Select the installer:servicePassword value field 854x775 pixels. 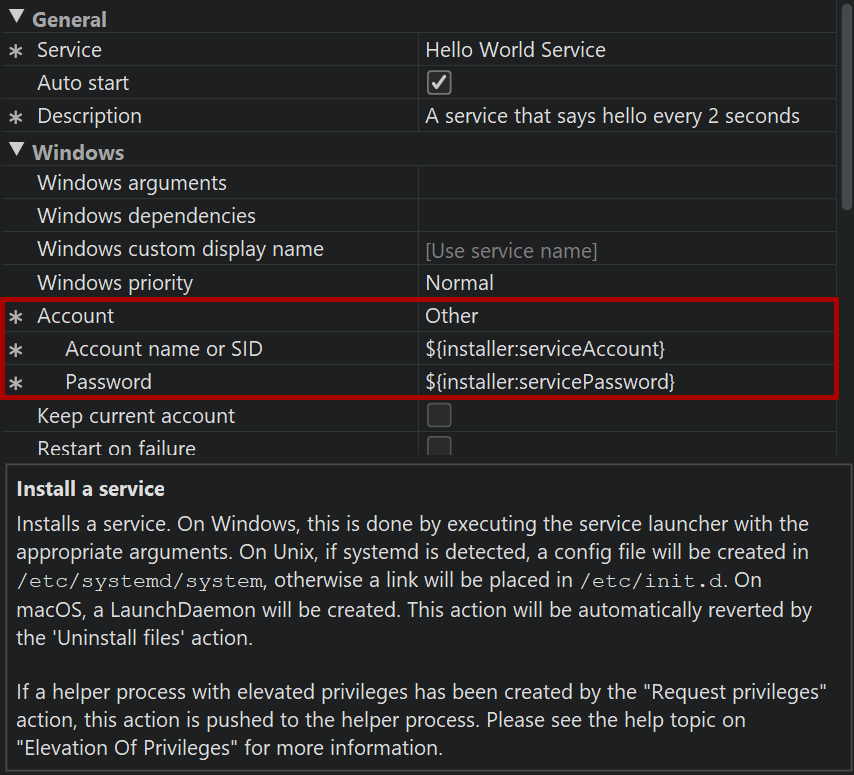pyautogui.click(x=626, y=382)
